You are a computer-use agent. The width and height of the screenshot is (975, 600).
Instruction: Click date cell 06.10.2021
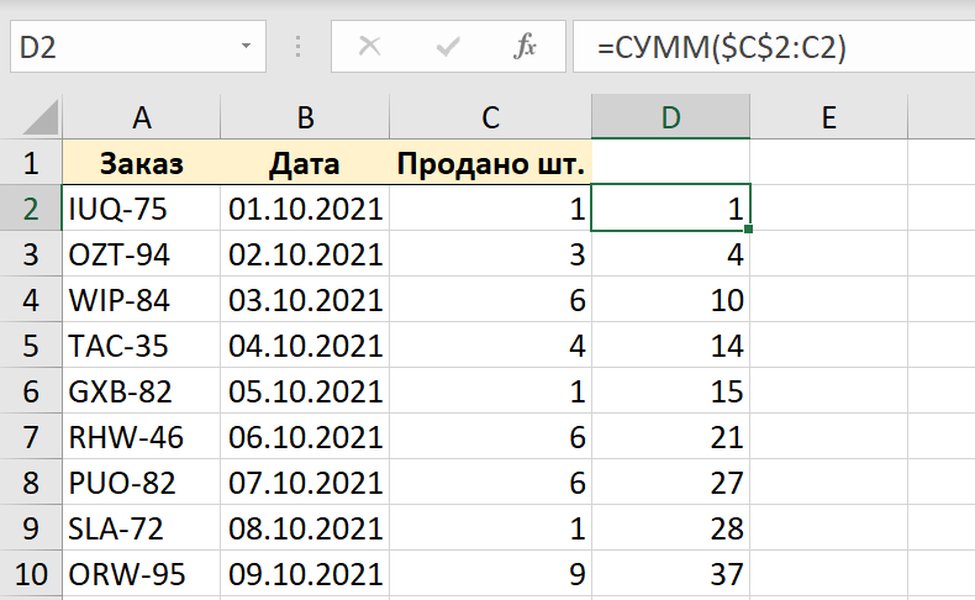305,436
